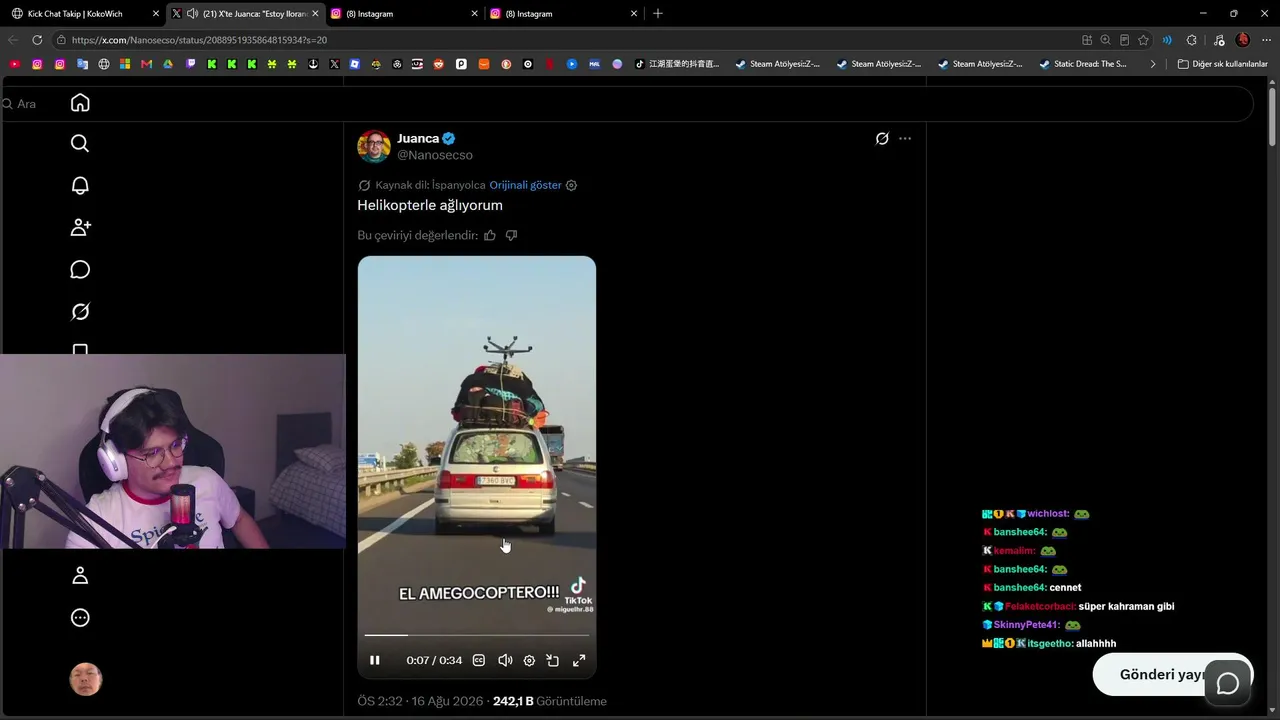The height and width of the screenshot is (720, 1280).
Task: Mute the video player volume
Action: click(505, 660)
